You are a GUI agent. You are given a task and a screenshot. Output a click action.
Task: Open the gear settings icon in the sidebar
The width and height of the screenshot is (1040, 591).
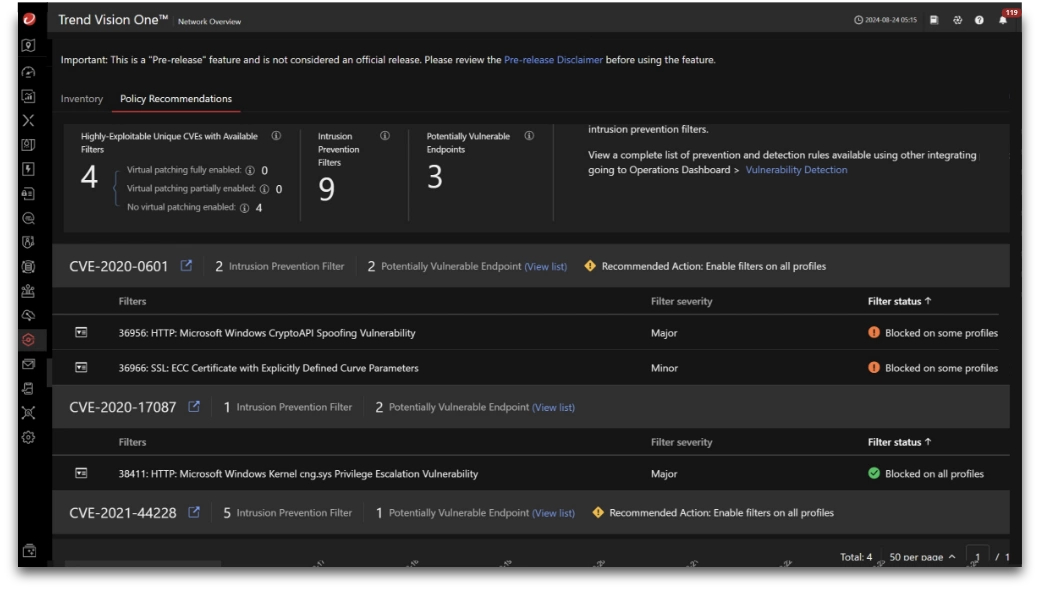click(x=29, y=437)
